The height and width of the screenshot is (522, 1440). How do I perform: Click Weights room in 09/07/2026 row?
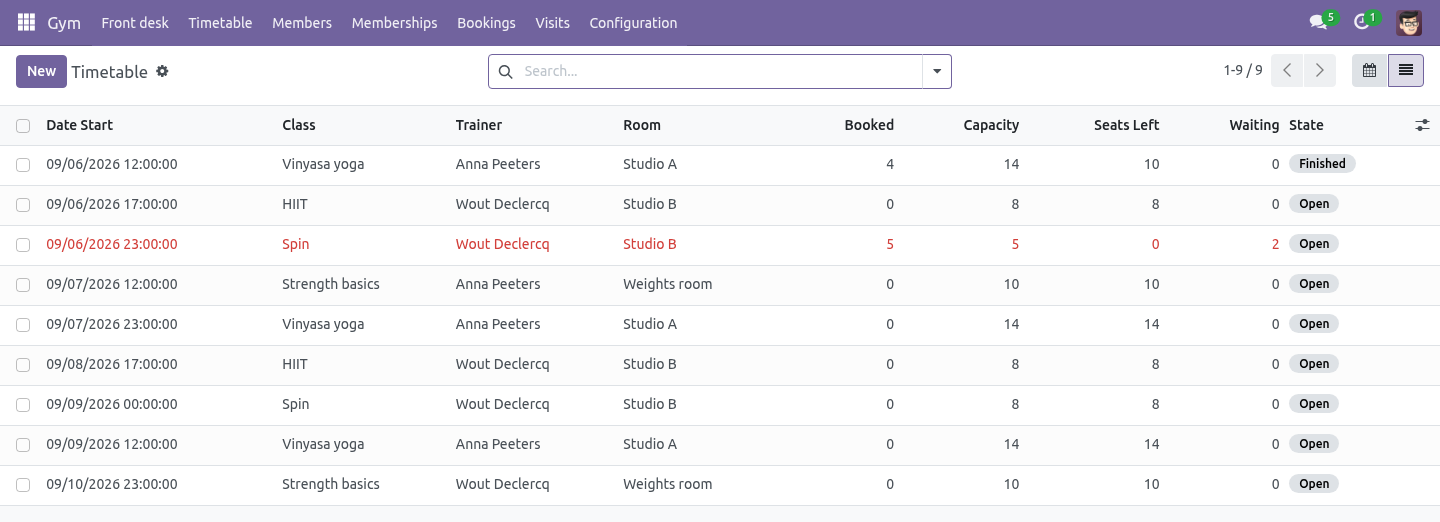click(x=667, y=284)
